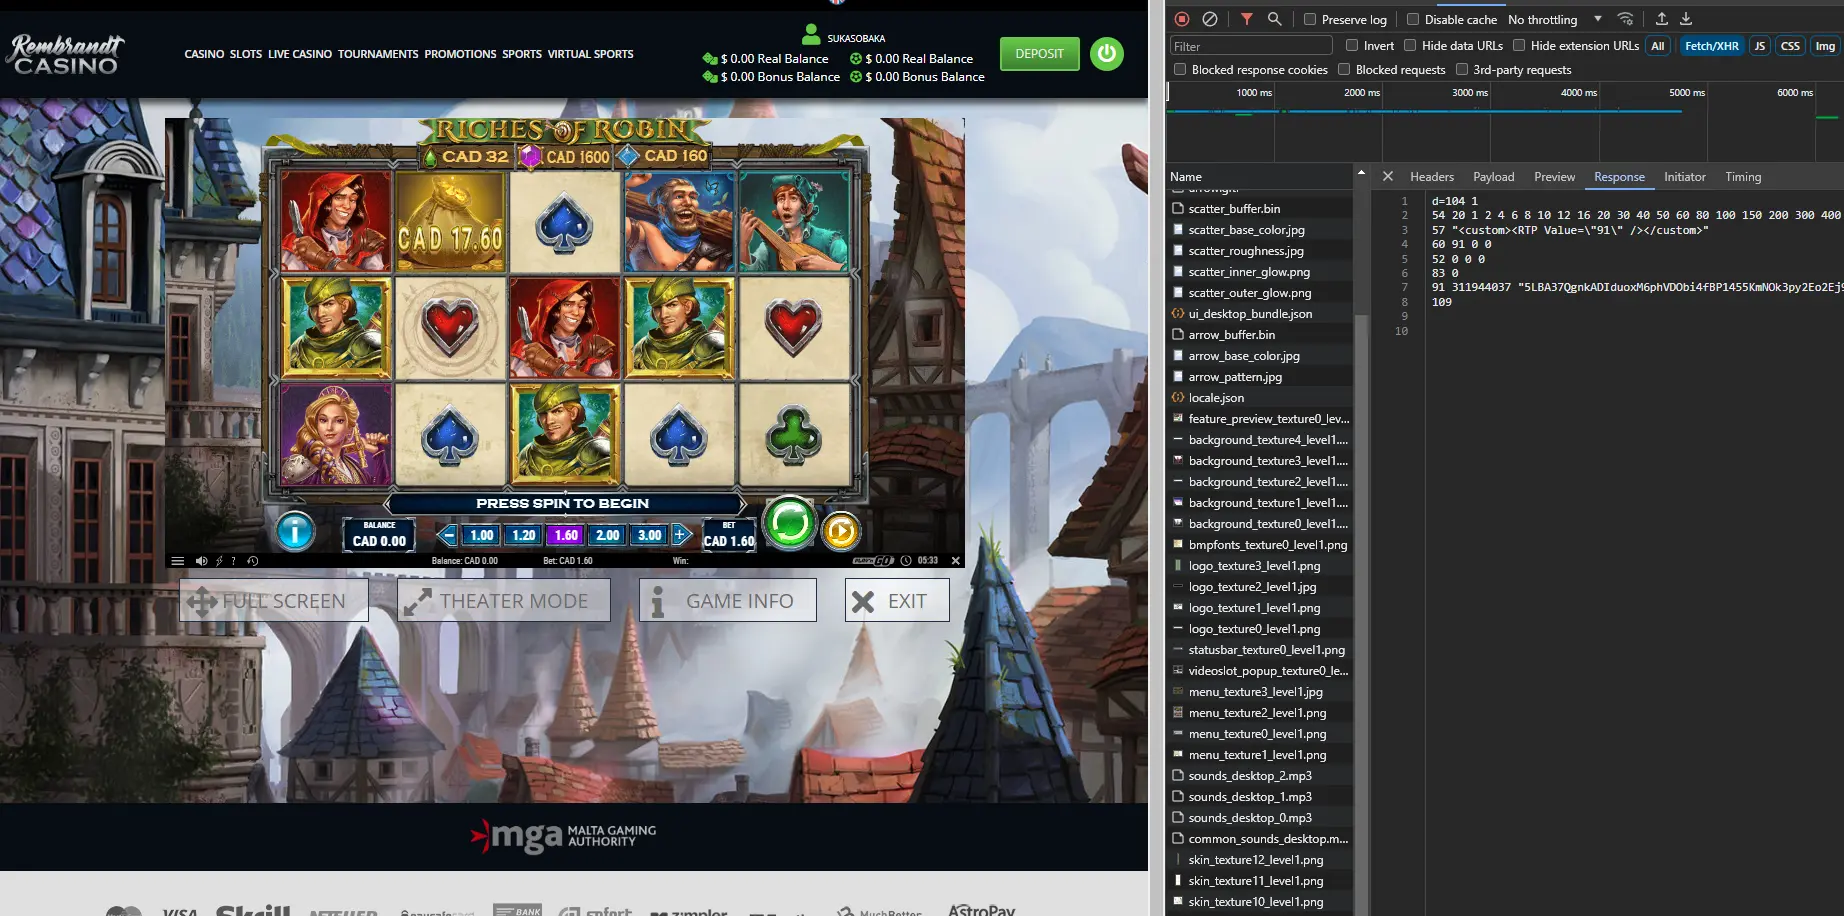Switch to the Payload tab

click(1494, 176)
